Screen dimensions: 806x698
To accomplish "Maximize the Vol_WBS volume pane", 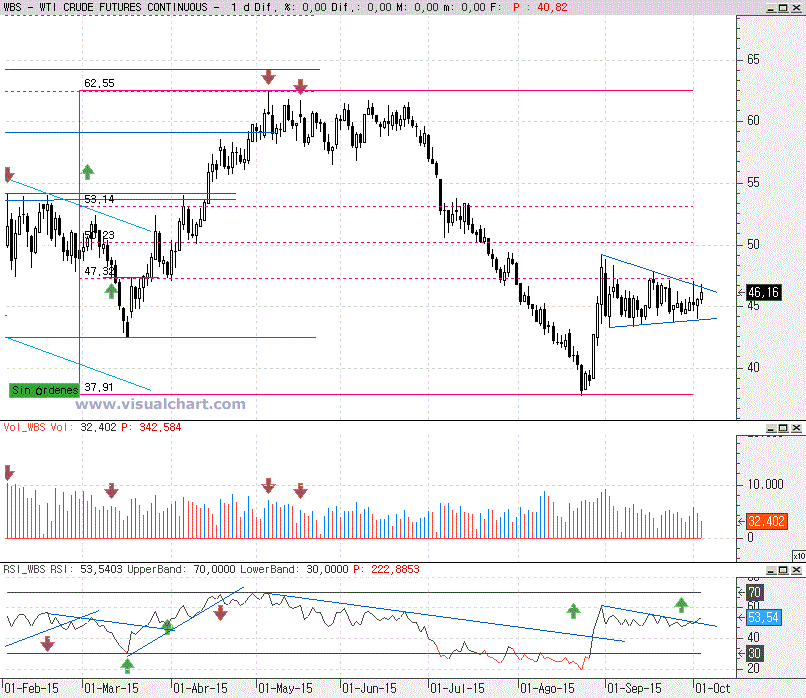I will (783, 428).
